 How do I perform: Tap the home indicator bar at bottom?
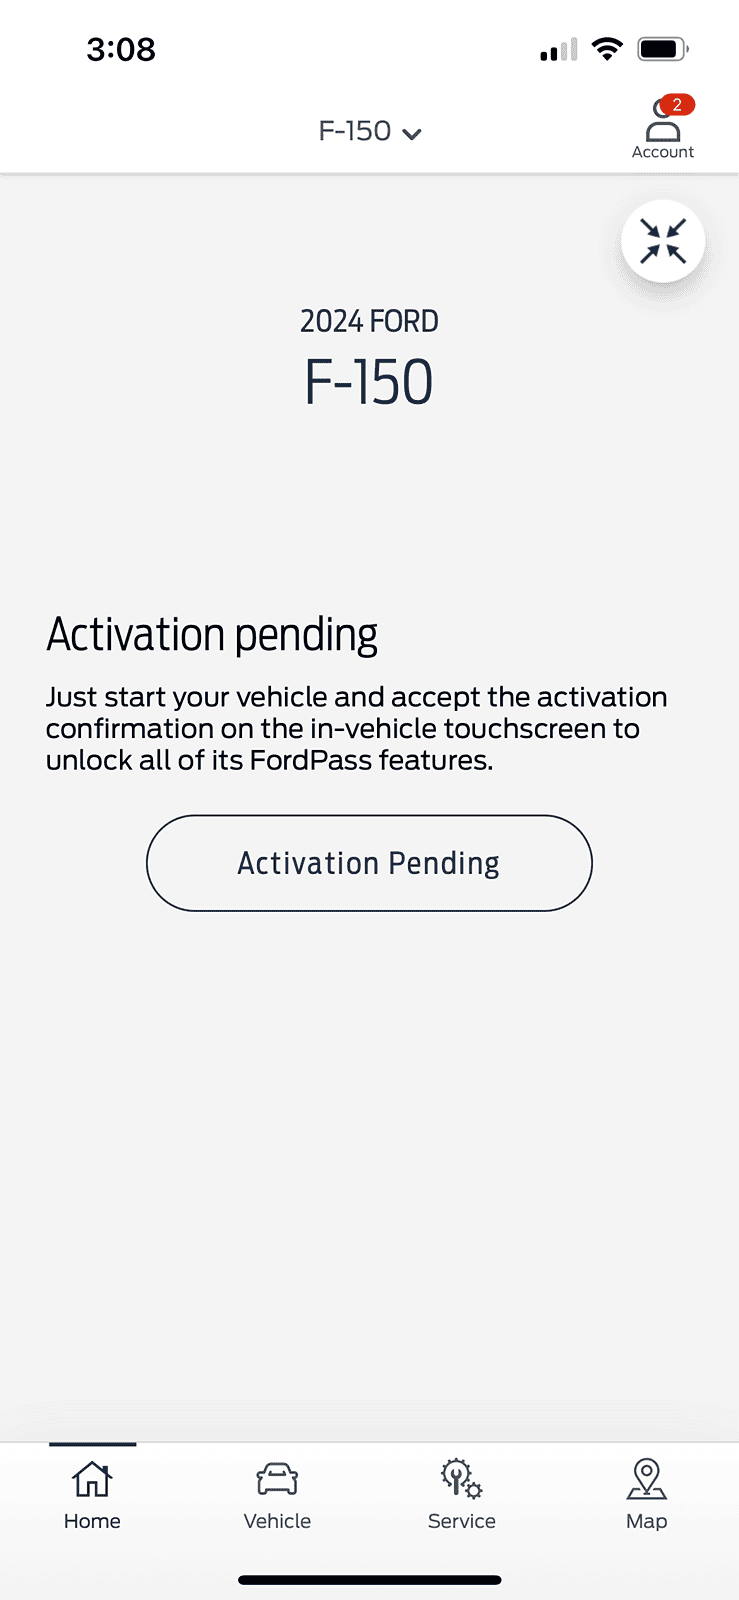(x=369, y=1580)
